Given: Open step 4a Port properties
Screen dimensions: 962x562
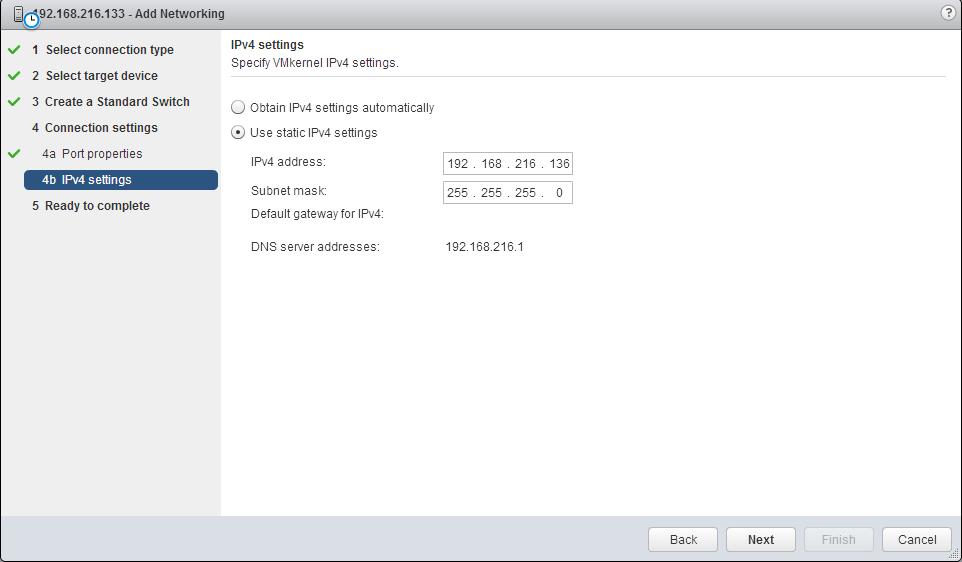Looking at the screenshot, I should [x=92, y=153].
